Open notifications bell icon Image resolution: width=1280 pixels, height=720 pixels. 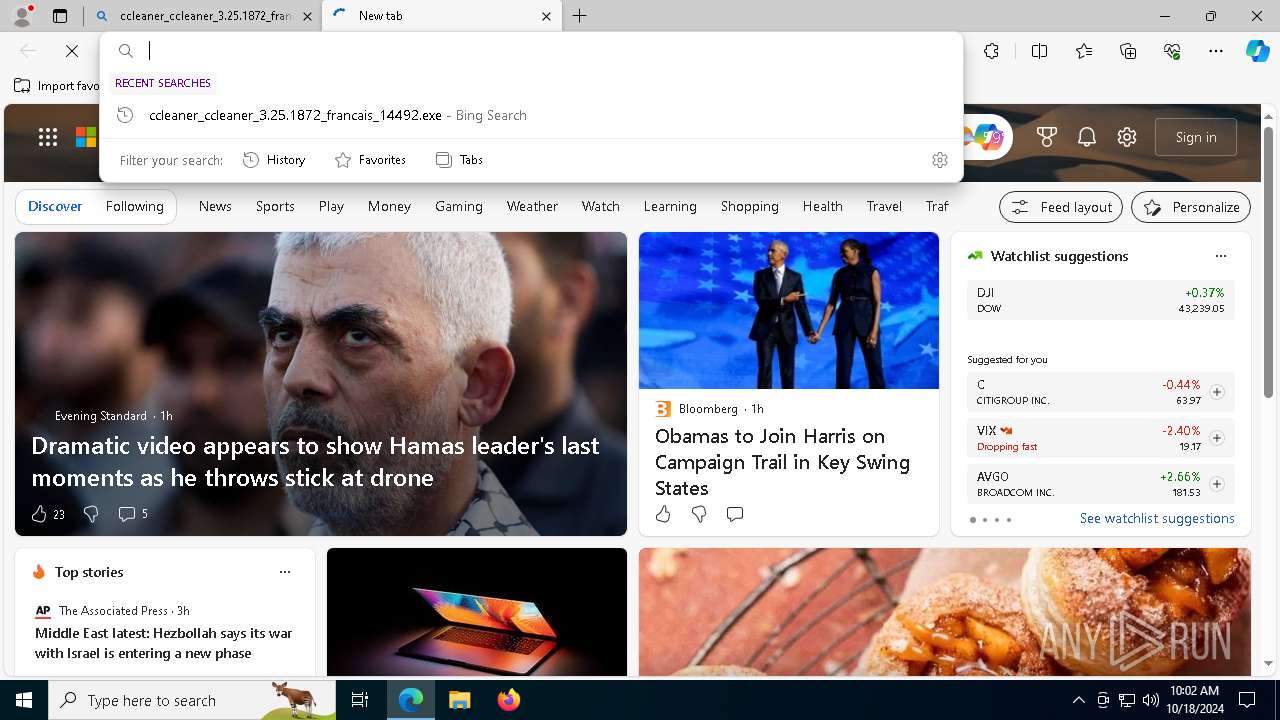coord(1087,137)
